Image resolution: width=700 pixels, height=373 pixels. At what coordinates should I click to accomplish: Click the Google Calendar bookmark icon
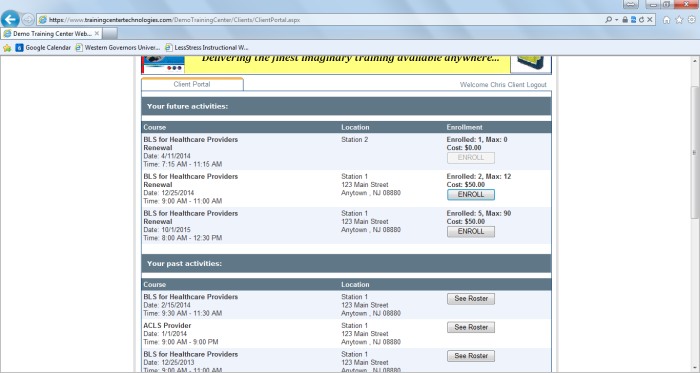tap(19, 47)
